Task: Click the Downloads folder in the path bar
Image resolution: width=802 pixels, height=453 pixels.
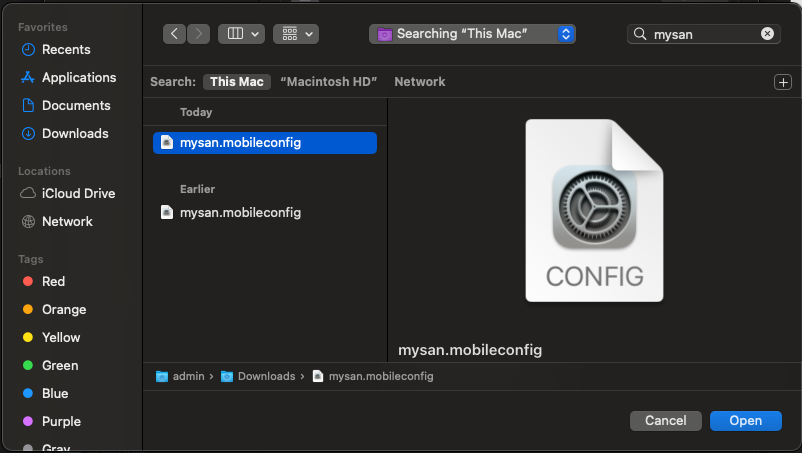Action: click(x=258, y=377)
